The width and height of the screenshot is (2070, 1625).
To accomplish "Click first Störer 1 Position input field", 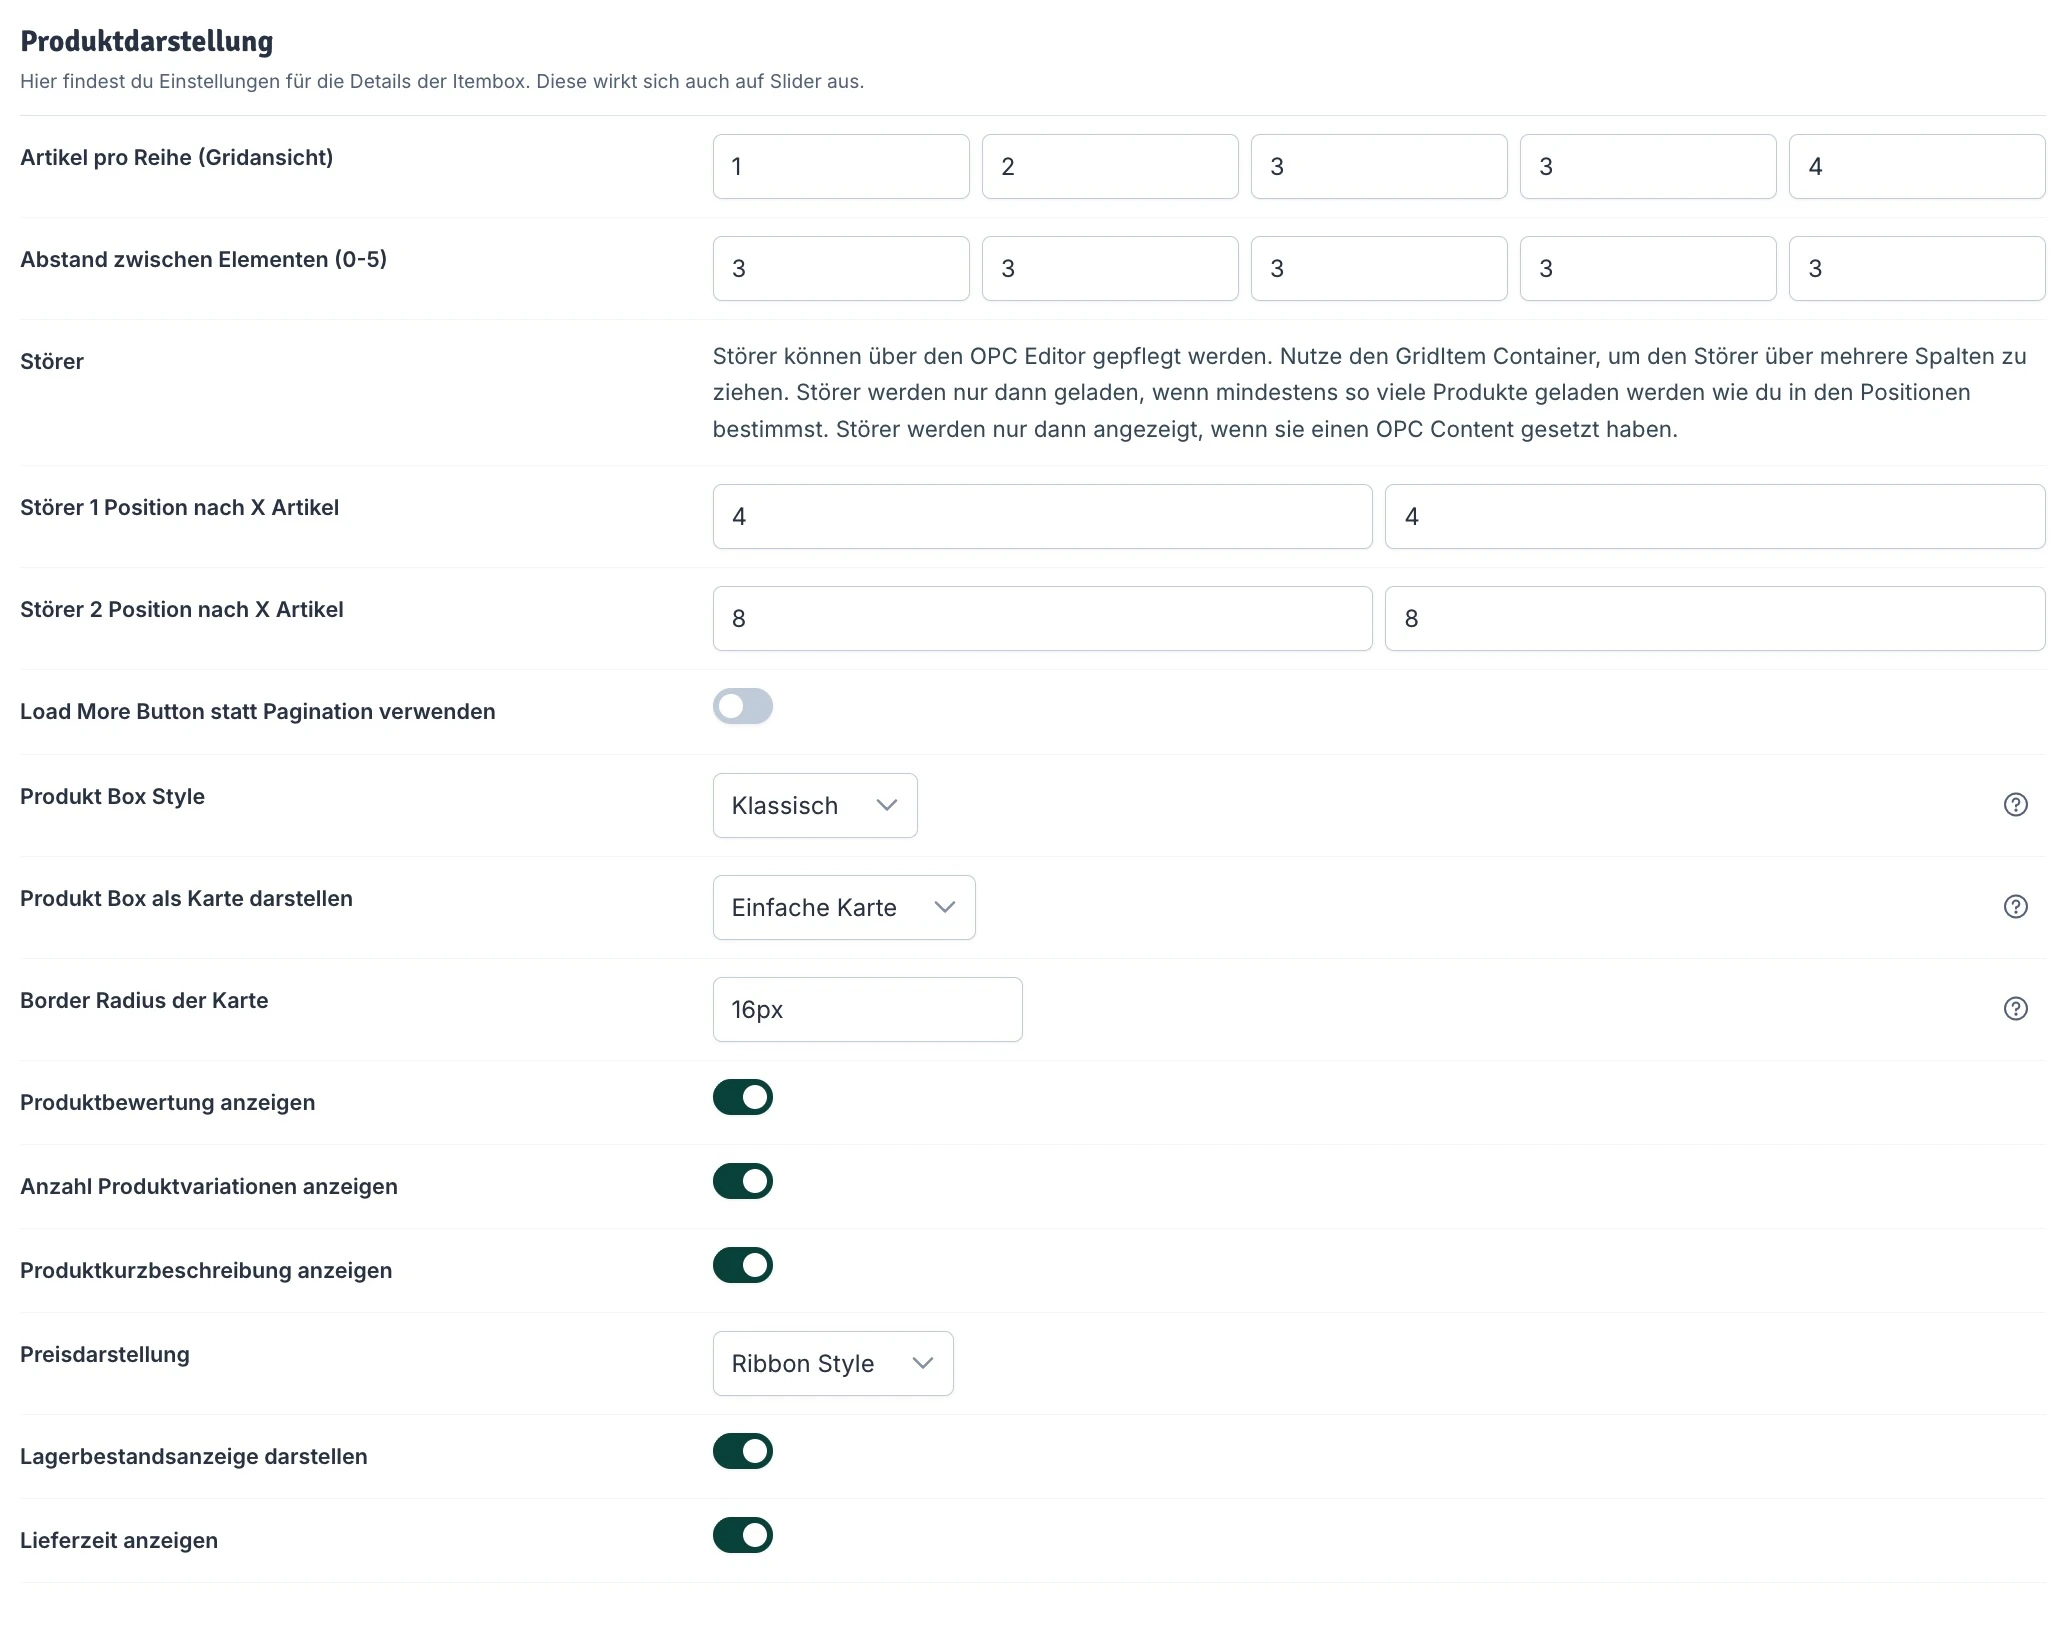I will coord(1041,517).
